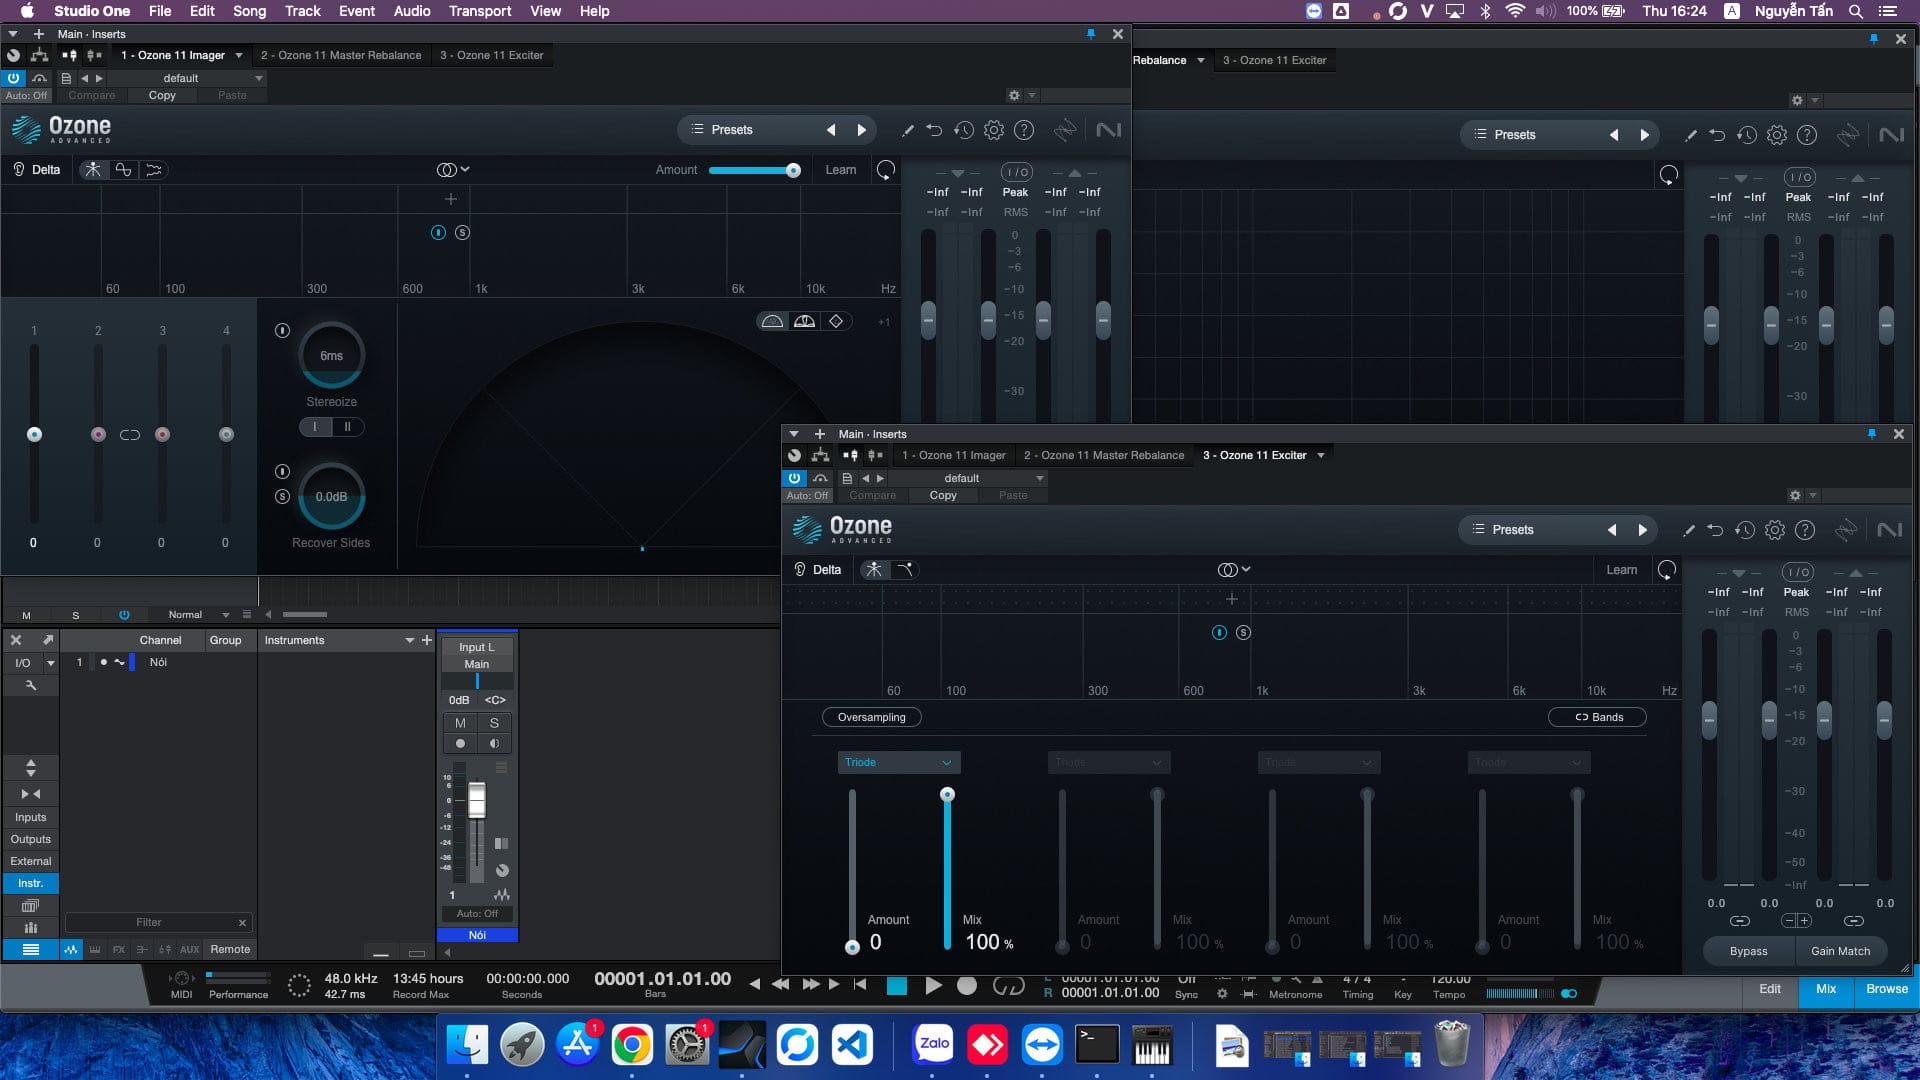Open the default preset dropdown in the Exciter window
This screenshot has width=1920, height=1080.
click(967, 478)
